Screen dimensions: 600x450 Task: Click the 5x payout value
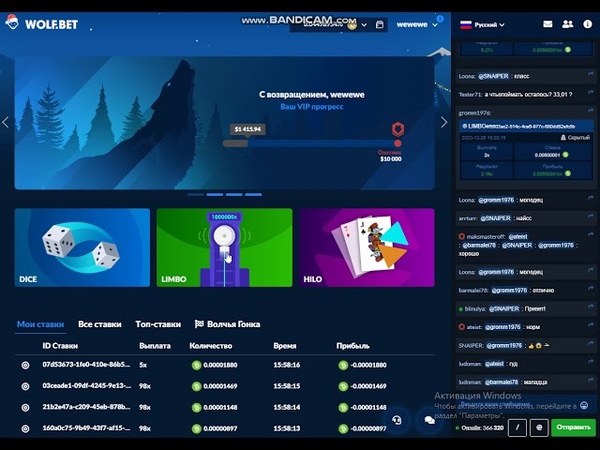[143, 365]
